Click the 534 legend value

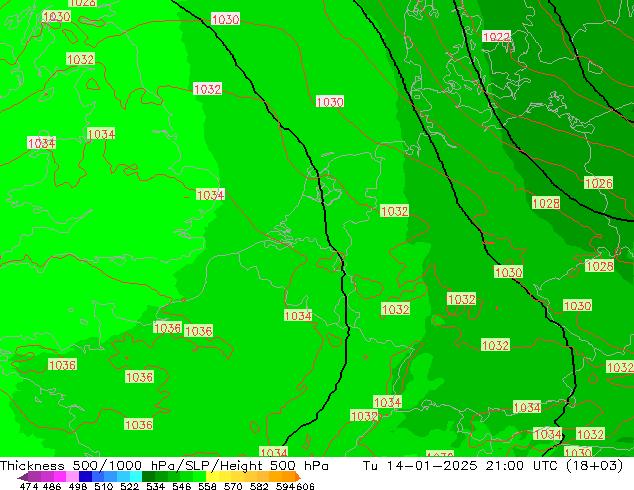click(x=155, y=486)
